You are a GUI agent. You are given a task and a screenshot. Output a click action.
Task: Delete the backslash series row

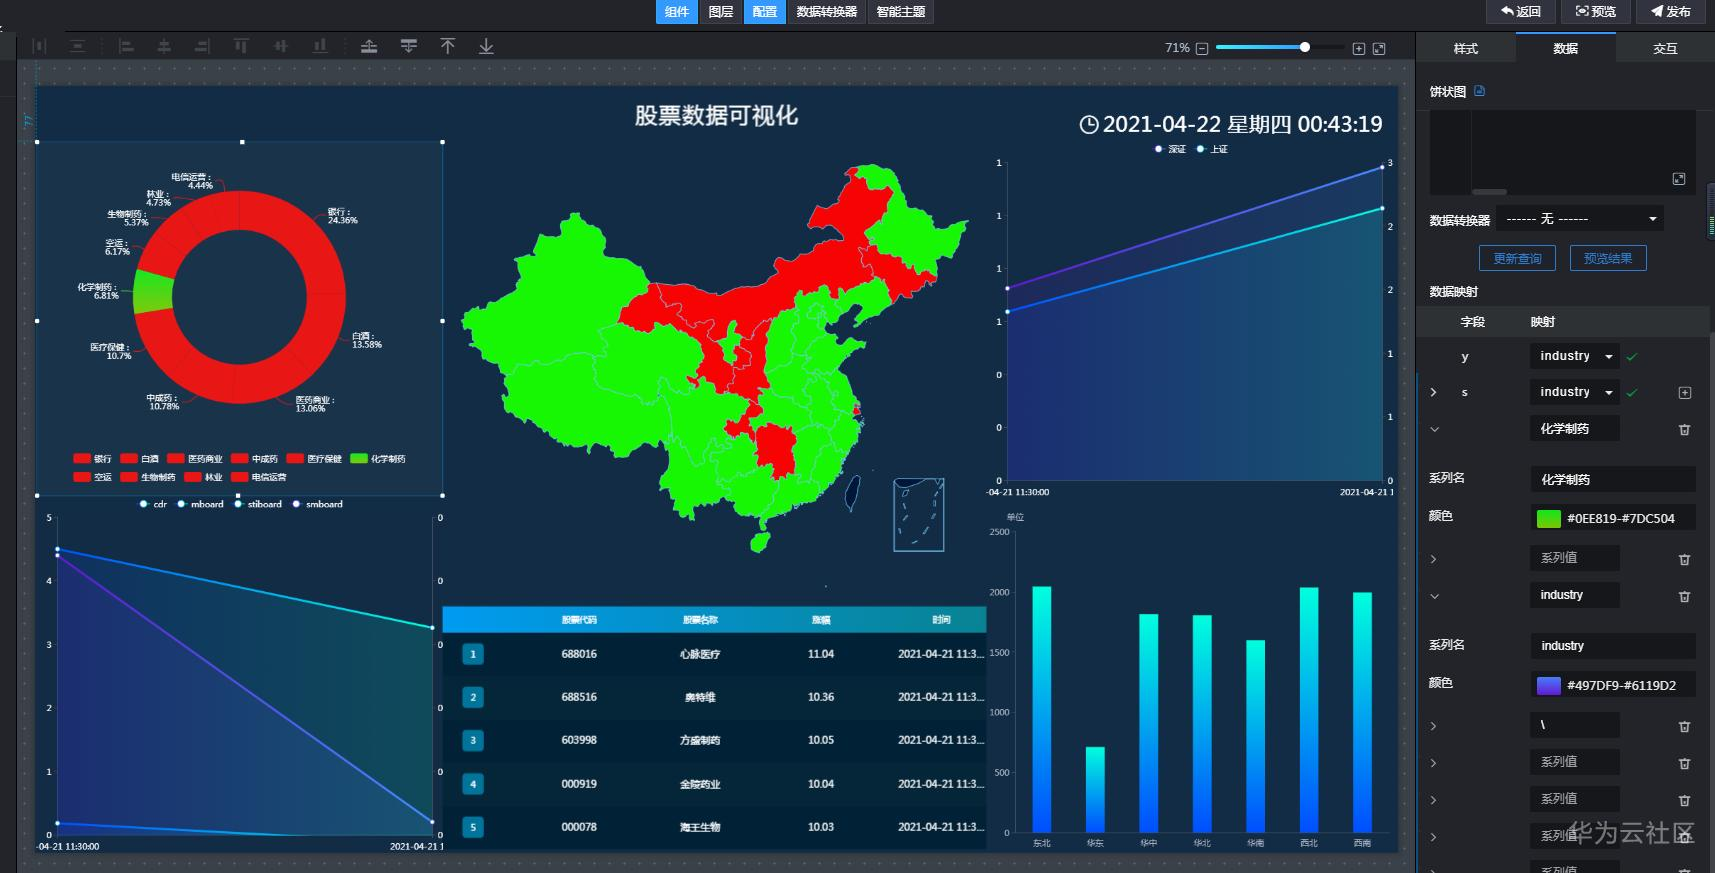[x=1684, y=727]
